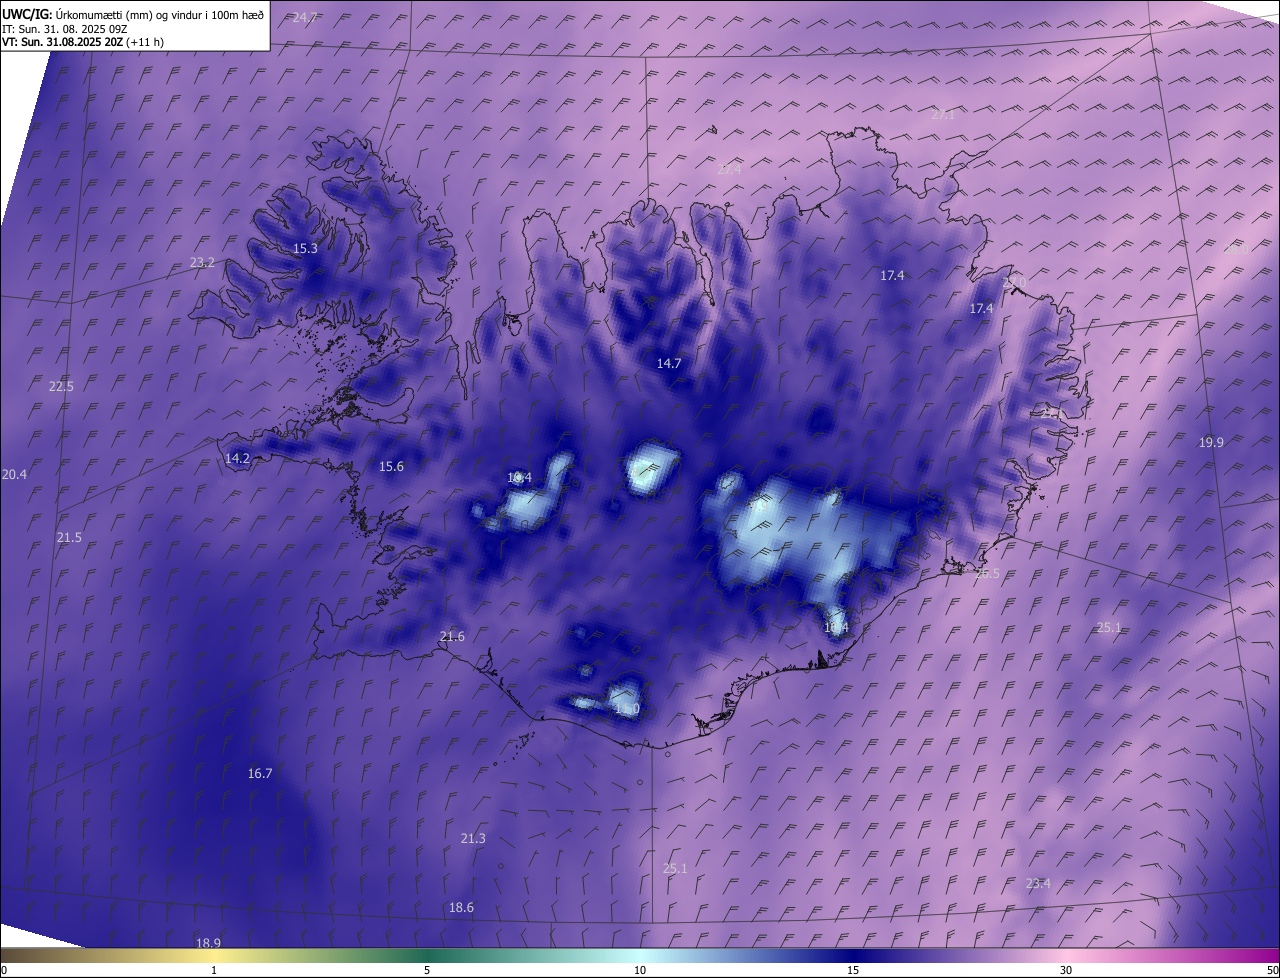1280x978 pixels.
Task: Click the 21.6 value label
Action: [x=452, y=636]
